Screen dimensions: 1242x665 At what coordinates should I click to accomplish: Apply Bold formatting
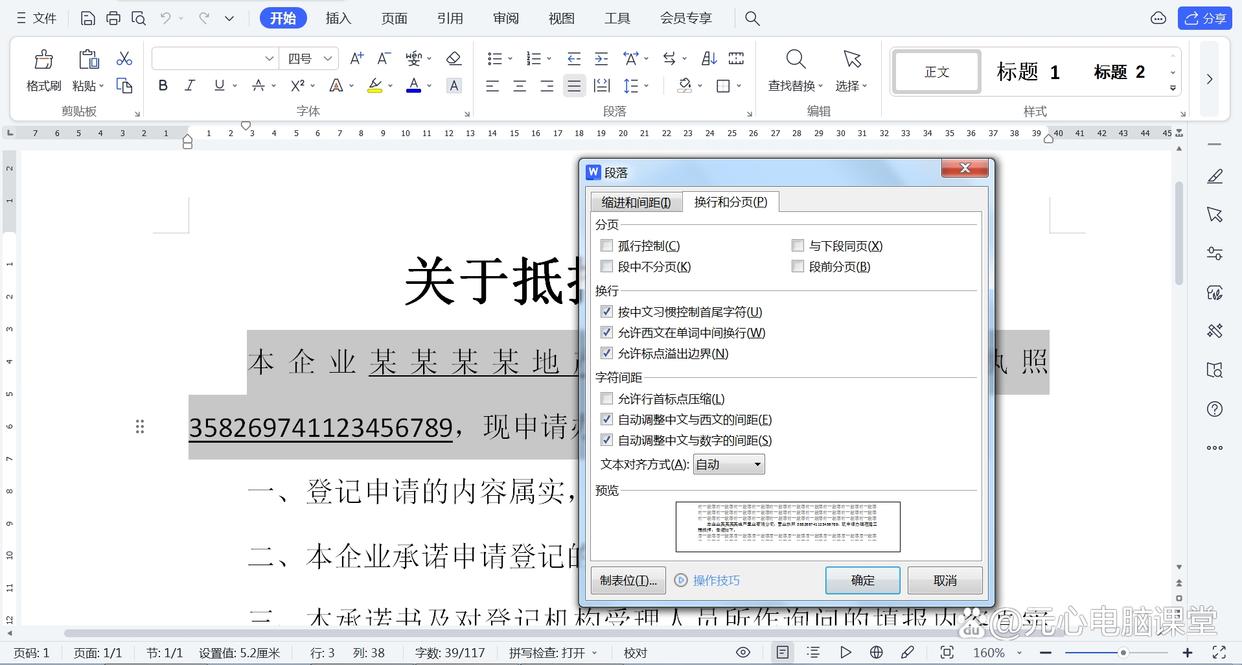pos(163,86)
